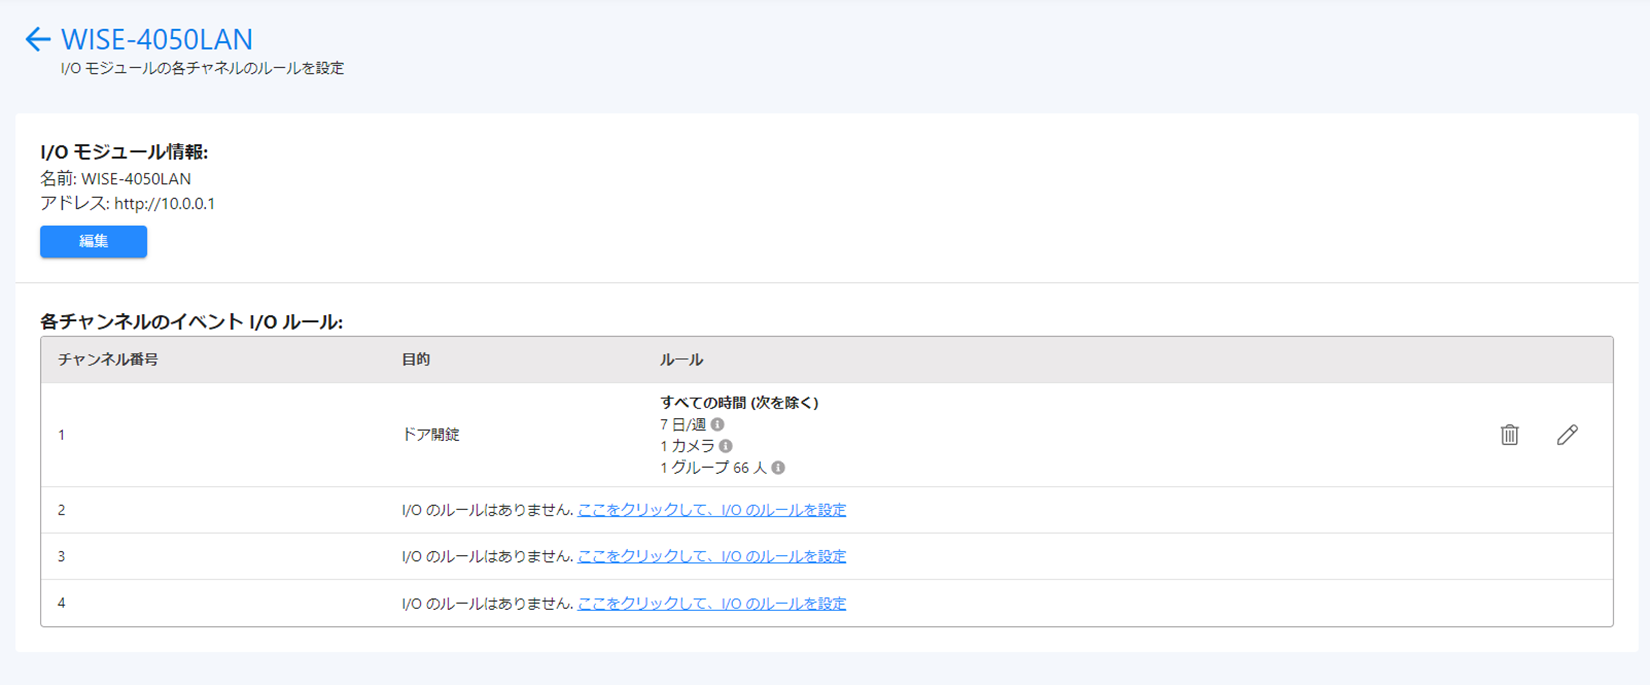Edit channel 1 rule with pencil icon
Screen dimensions: 1650x685
pos(1567,434)
